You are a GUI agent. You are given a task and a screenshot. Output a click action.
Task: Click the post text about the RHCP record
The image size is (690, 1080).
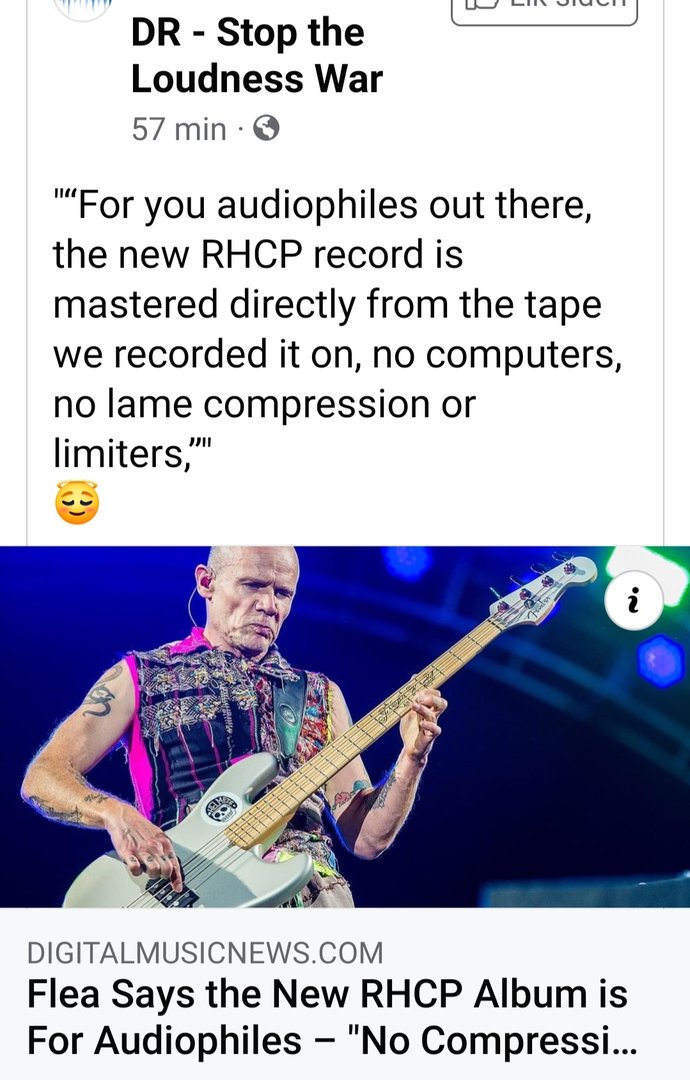(337, 329)
